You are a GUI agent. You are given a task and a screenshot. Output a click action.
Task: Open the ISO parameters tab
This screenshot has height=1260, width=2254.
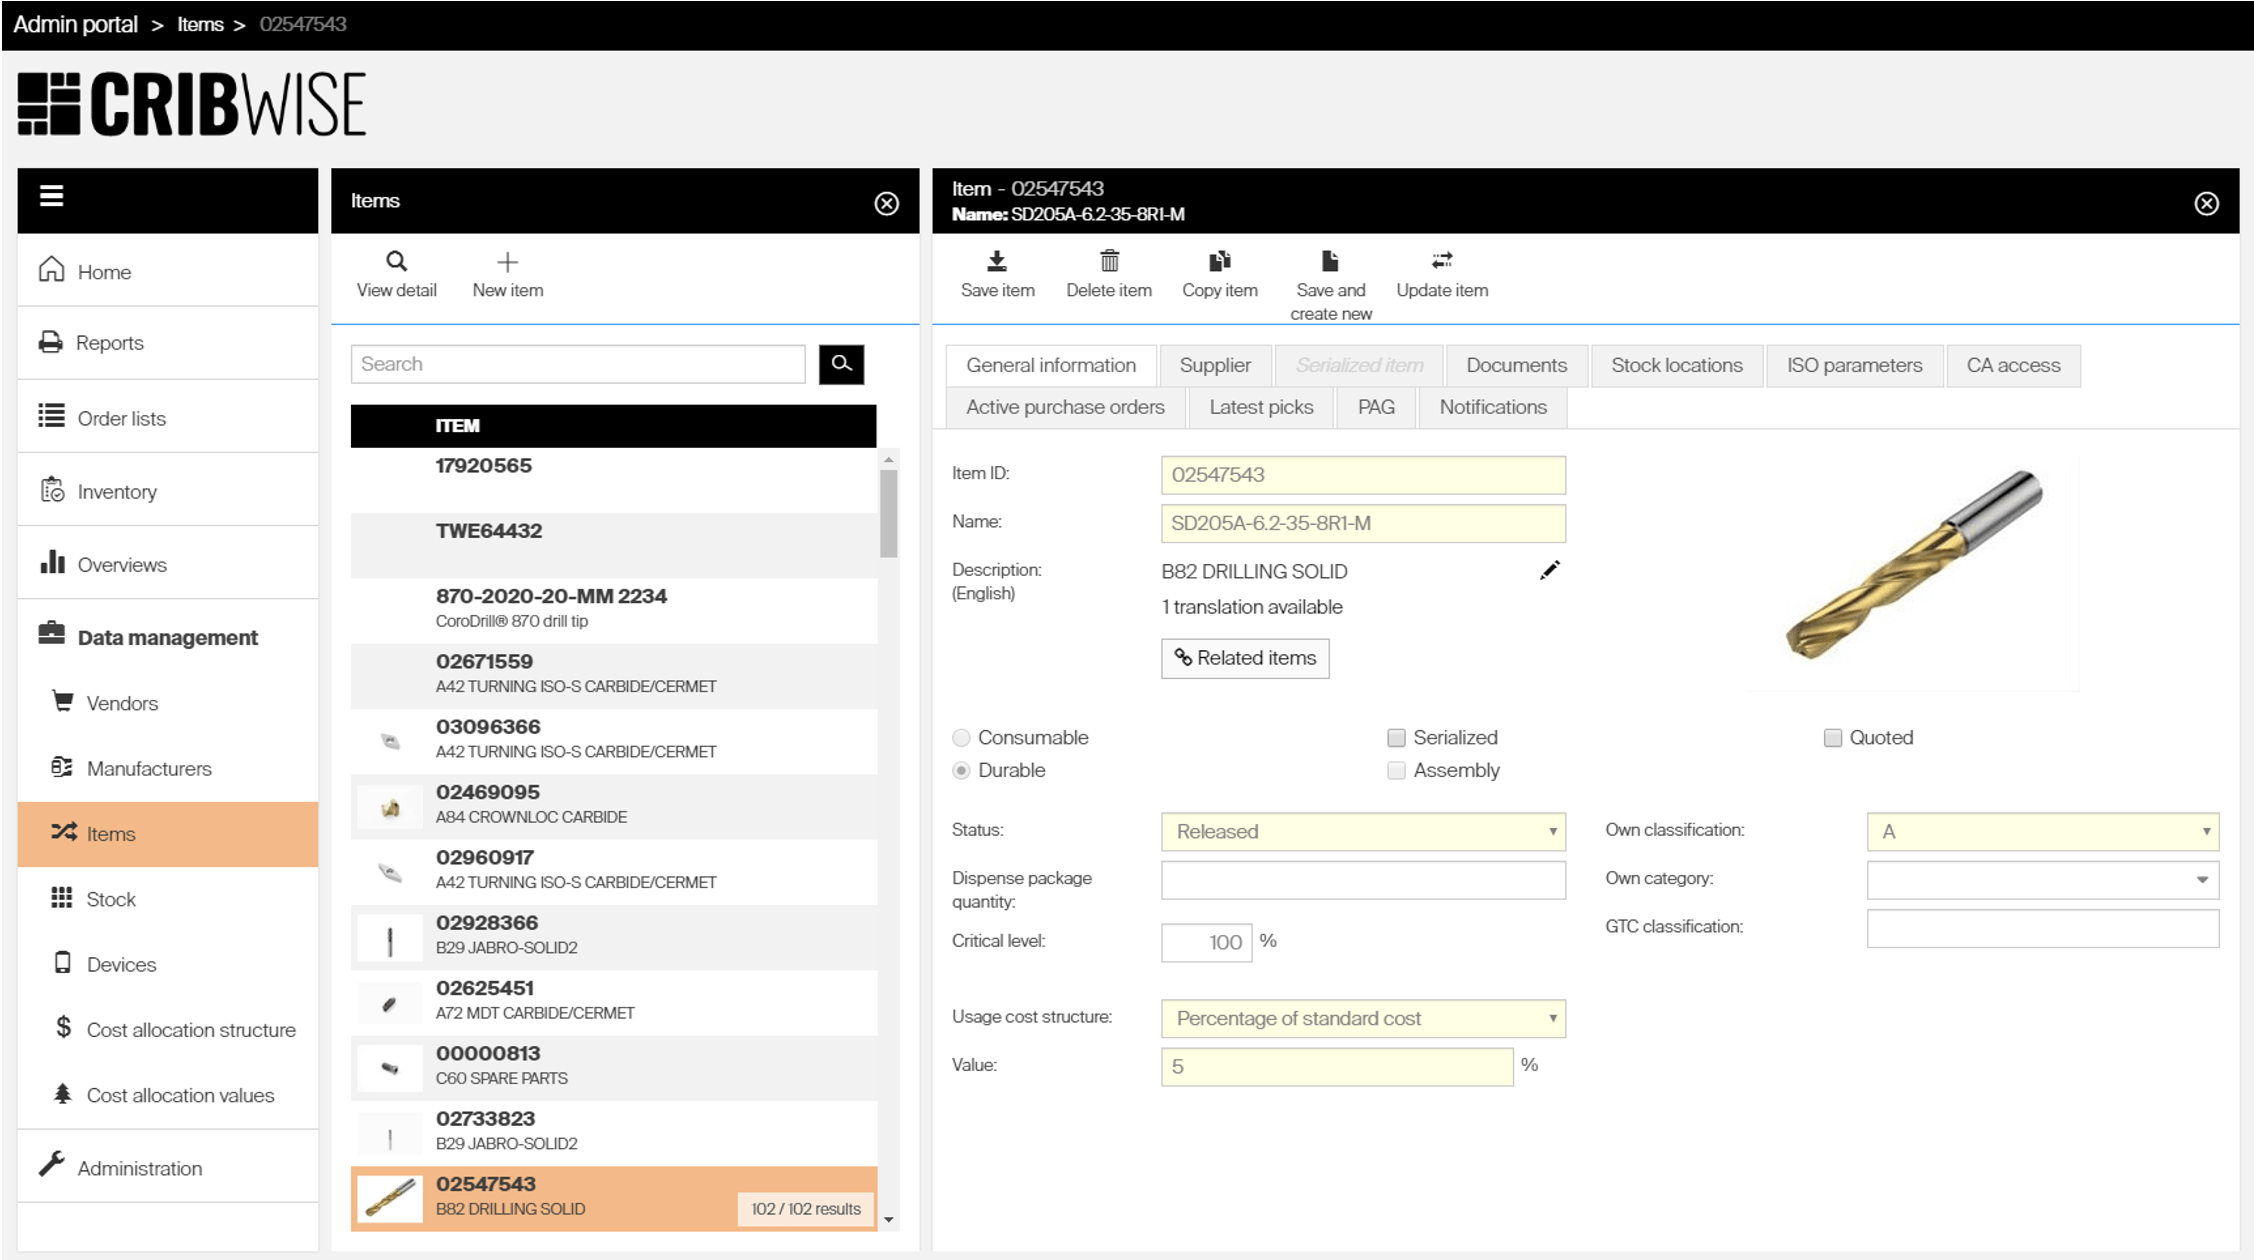[1854, 366]
